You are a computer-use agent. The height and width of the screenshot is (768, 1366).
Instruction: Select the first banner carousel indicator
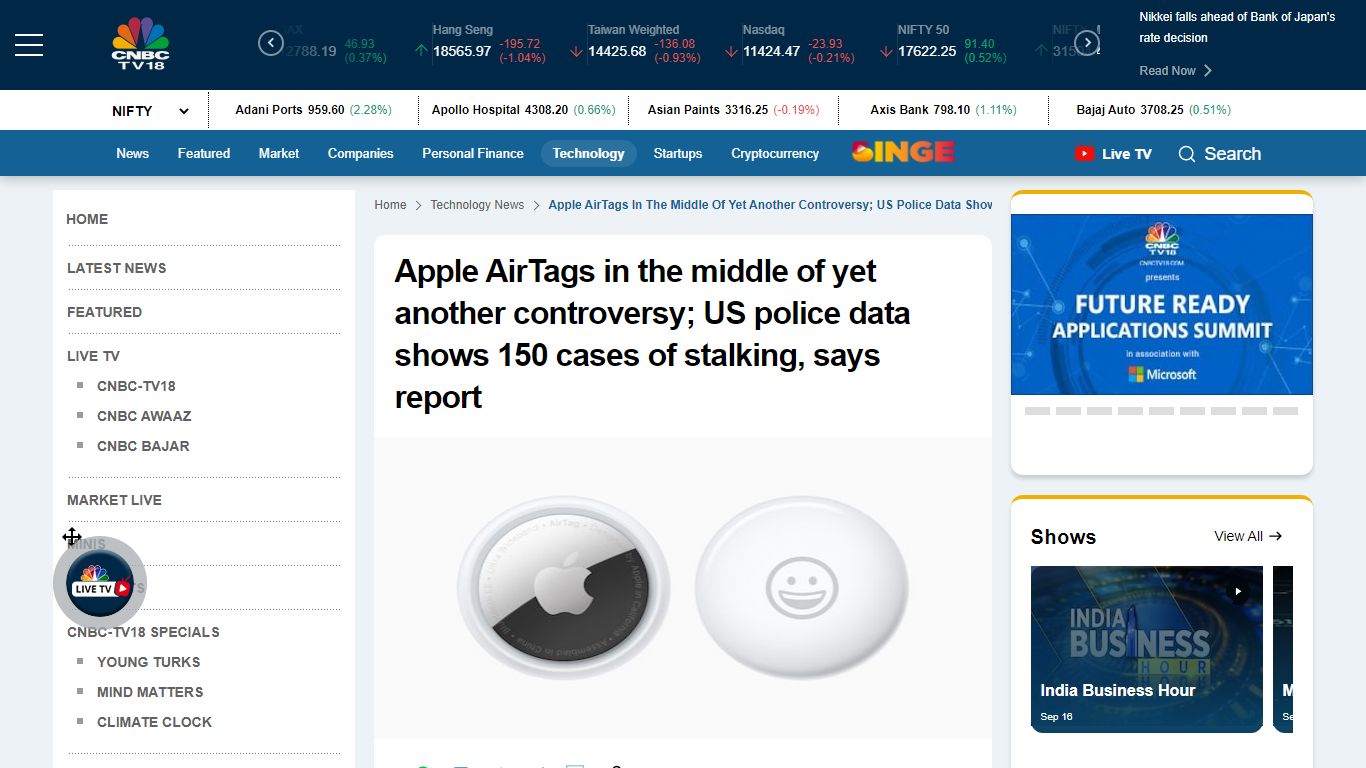(1038, 411)
